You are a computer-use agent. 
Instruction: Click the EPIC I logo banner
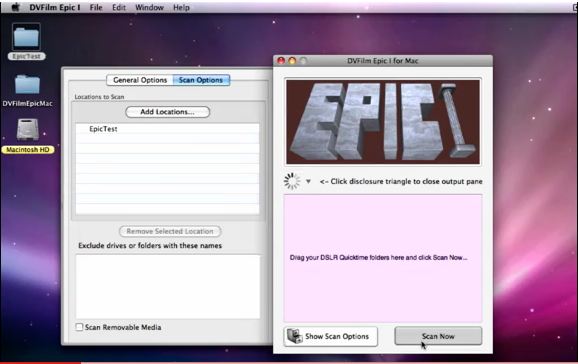tap(383, 122)
